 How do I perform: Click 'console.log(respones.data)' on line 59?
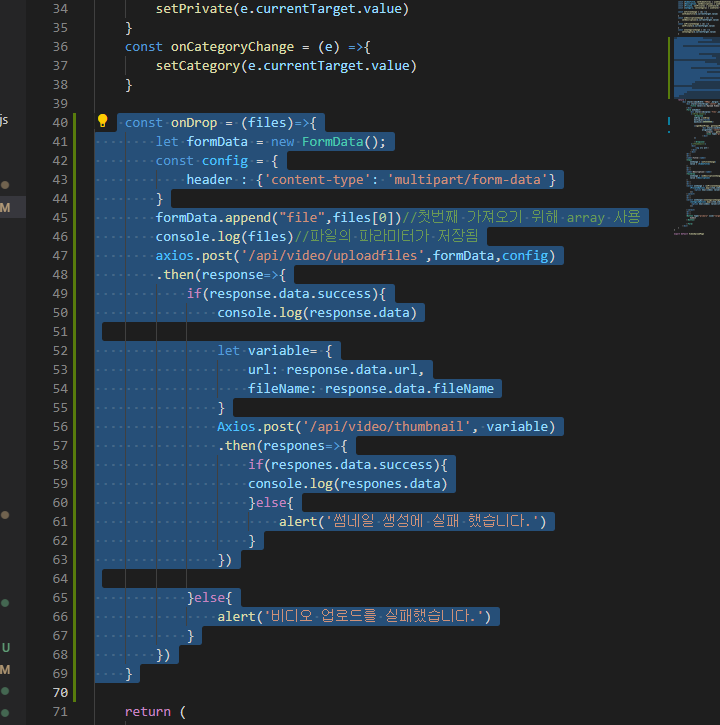[x=347, y=484]
